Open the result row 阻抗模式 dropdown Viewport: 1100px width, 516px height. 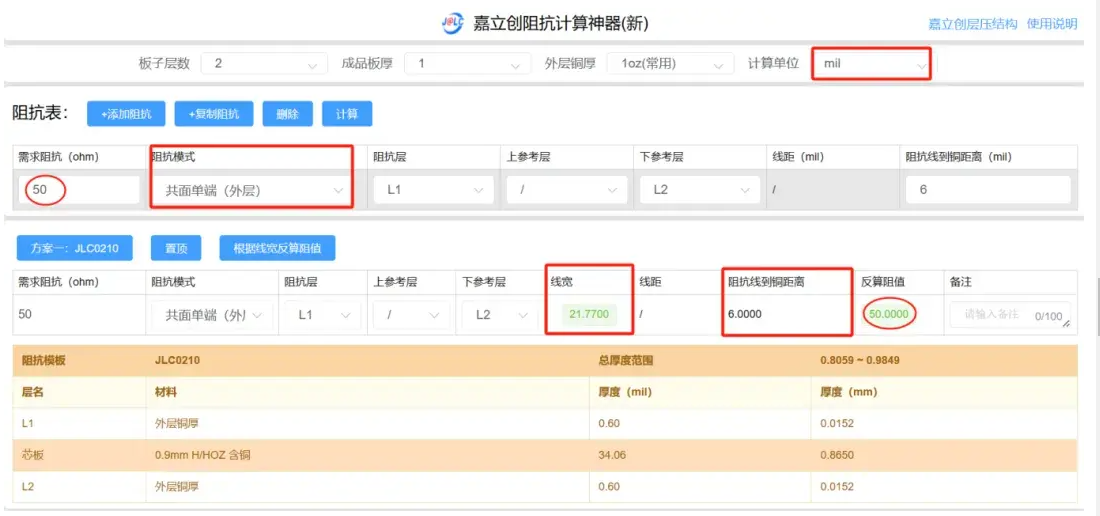coord(213,315)
